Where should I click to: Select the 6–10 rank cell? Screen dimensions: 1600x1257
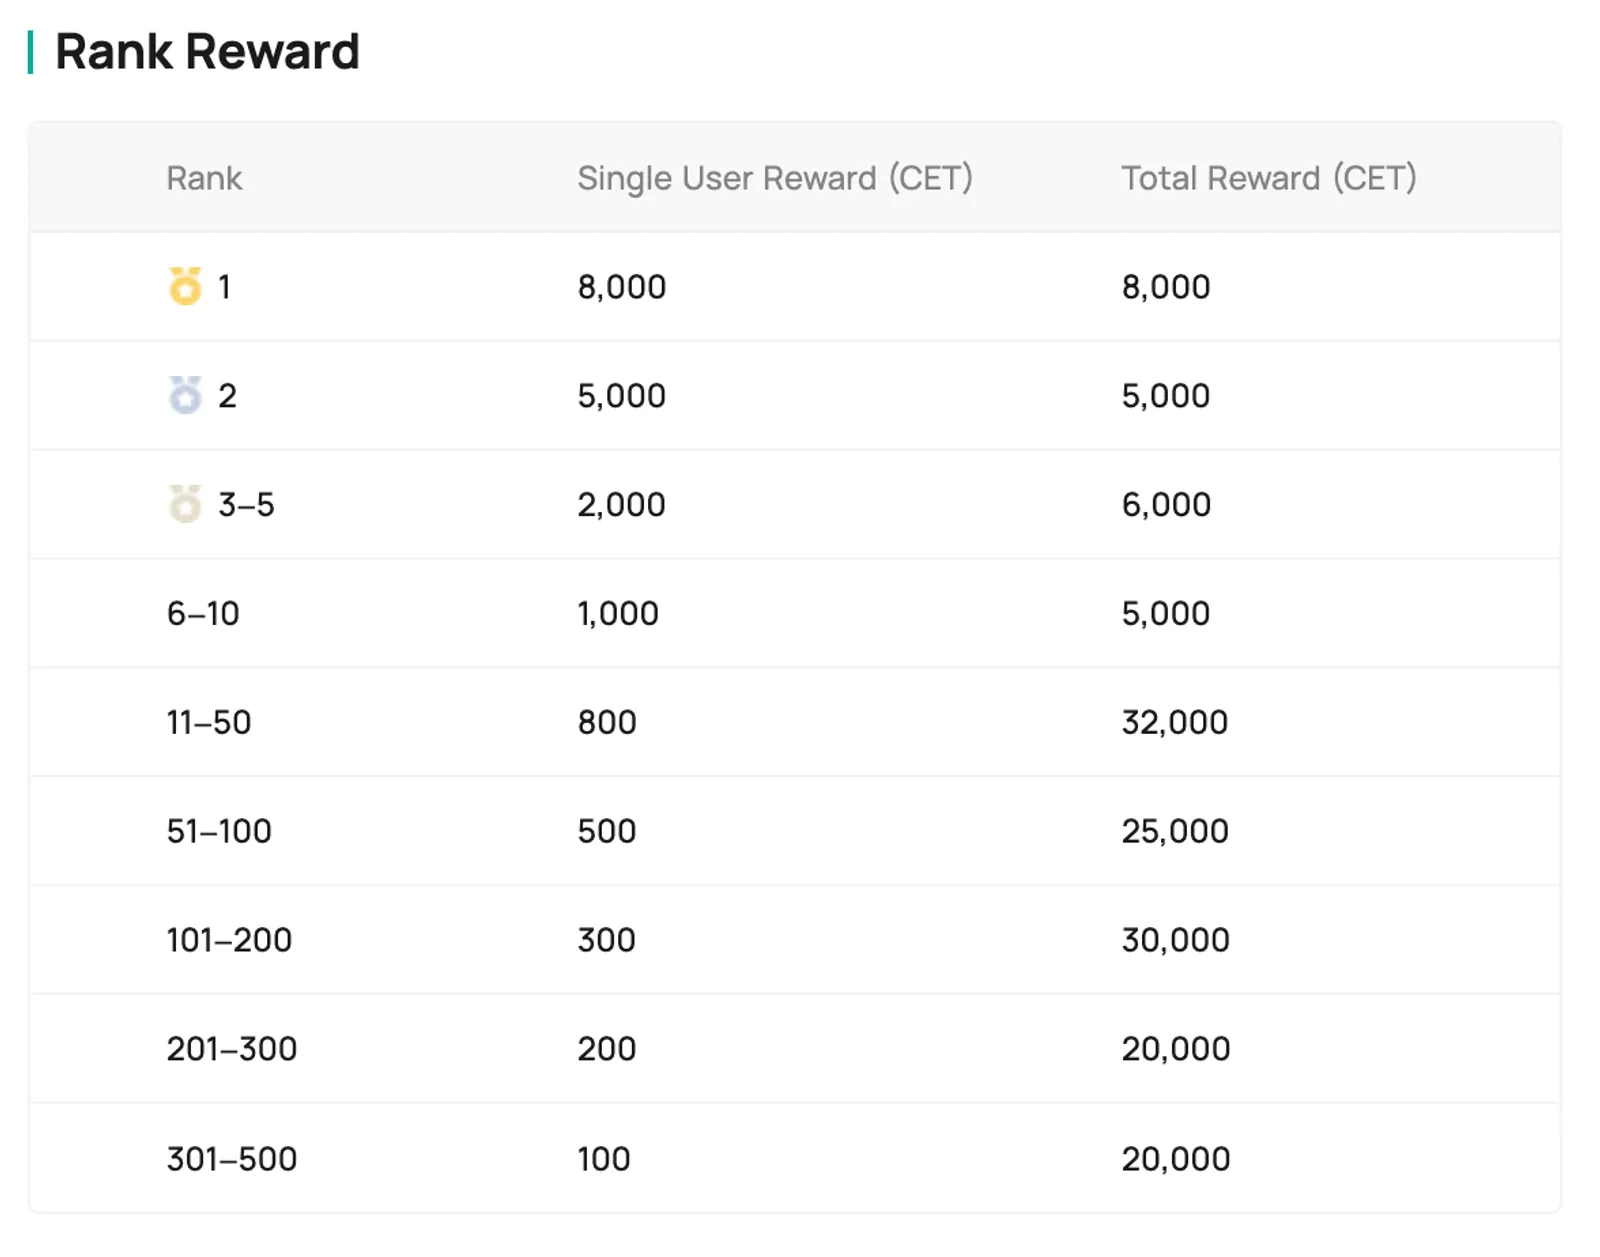(203, 613)
